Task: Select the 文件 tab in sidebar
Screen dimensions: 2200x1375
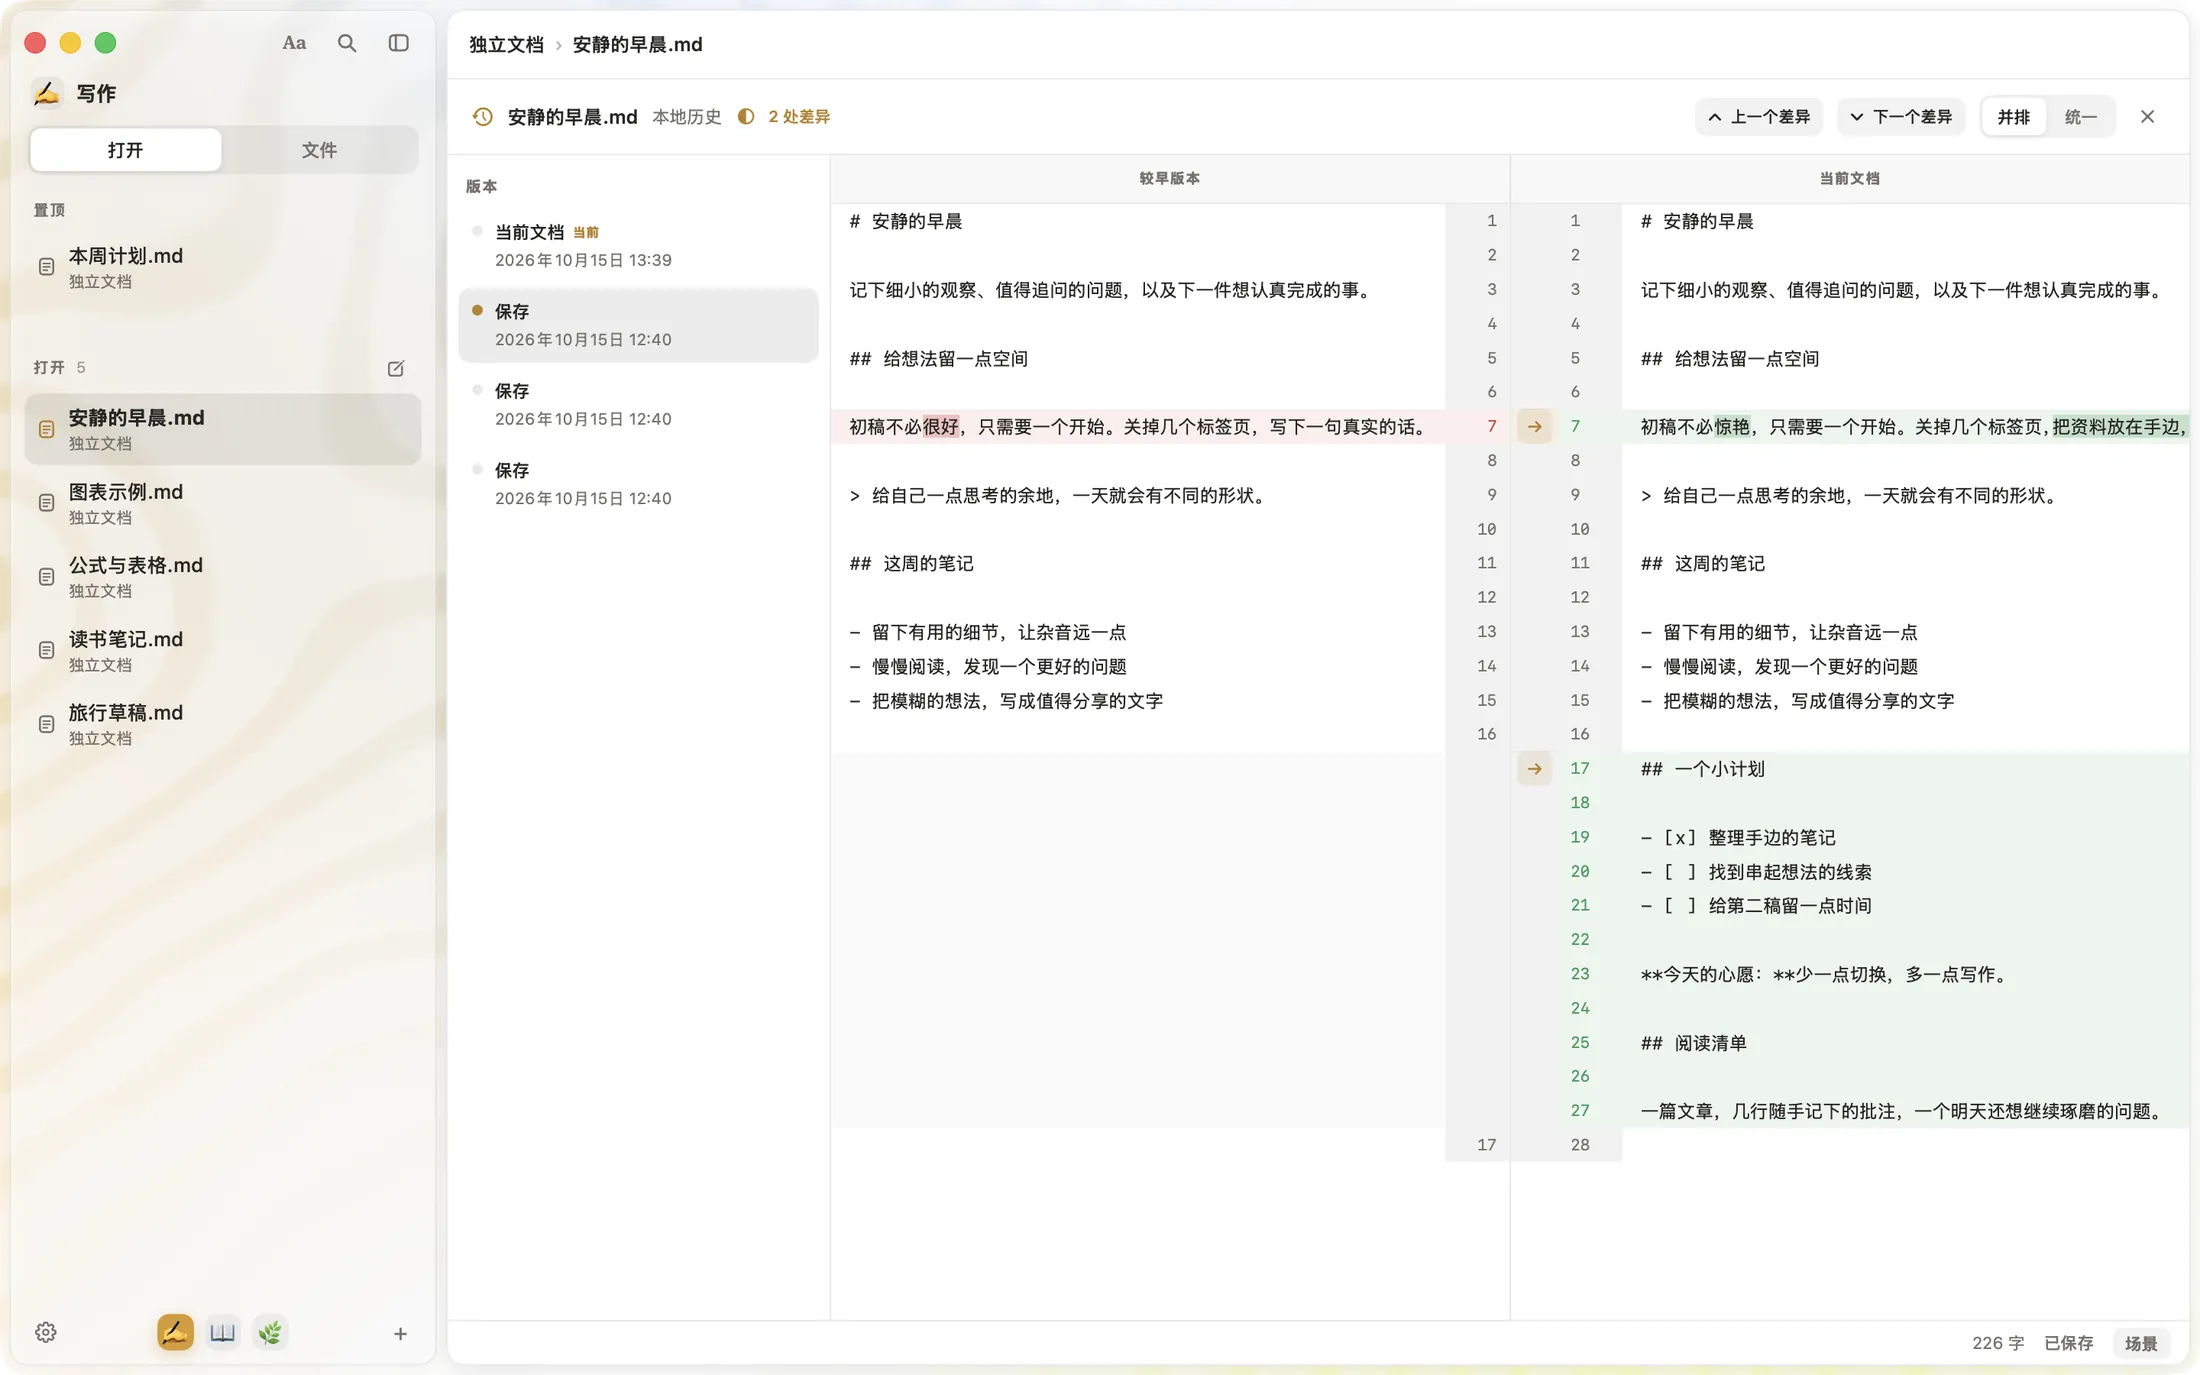Action: [319, 150]
